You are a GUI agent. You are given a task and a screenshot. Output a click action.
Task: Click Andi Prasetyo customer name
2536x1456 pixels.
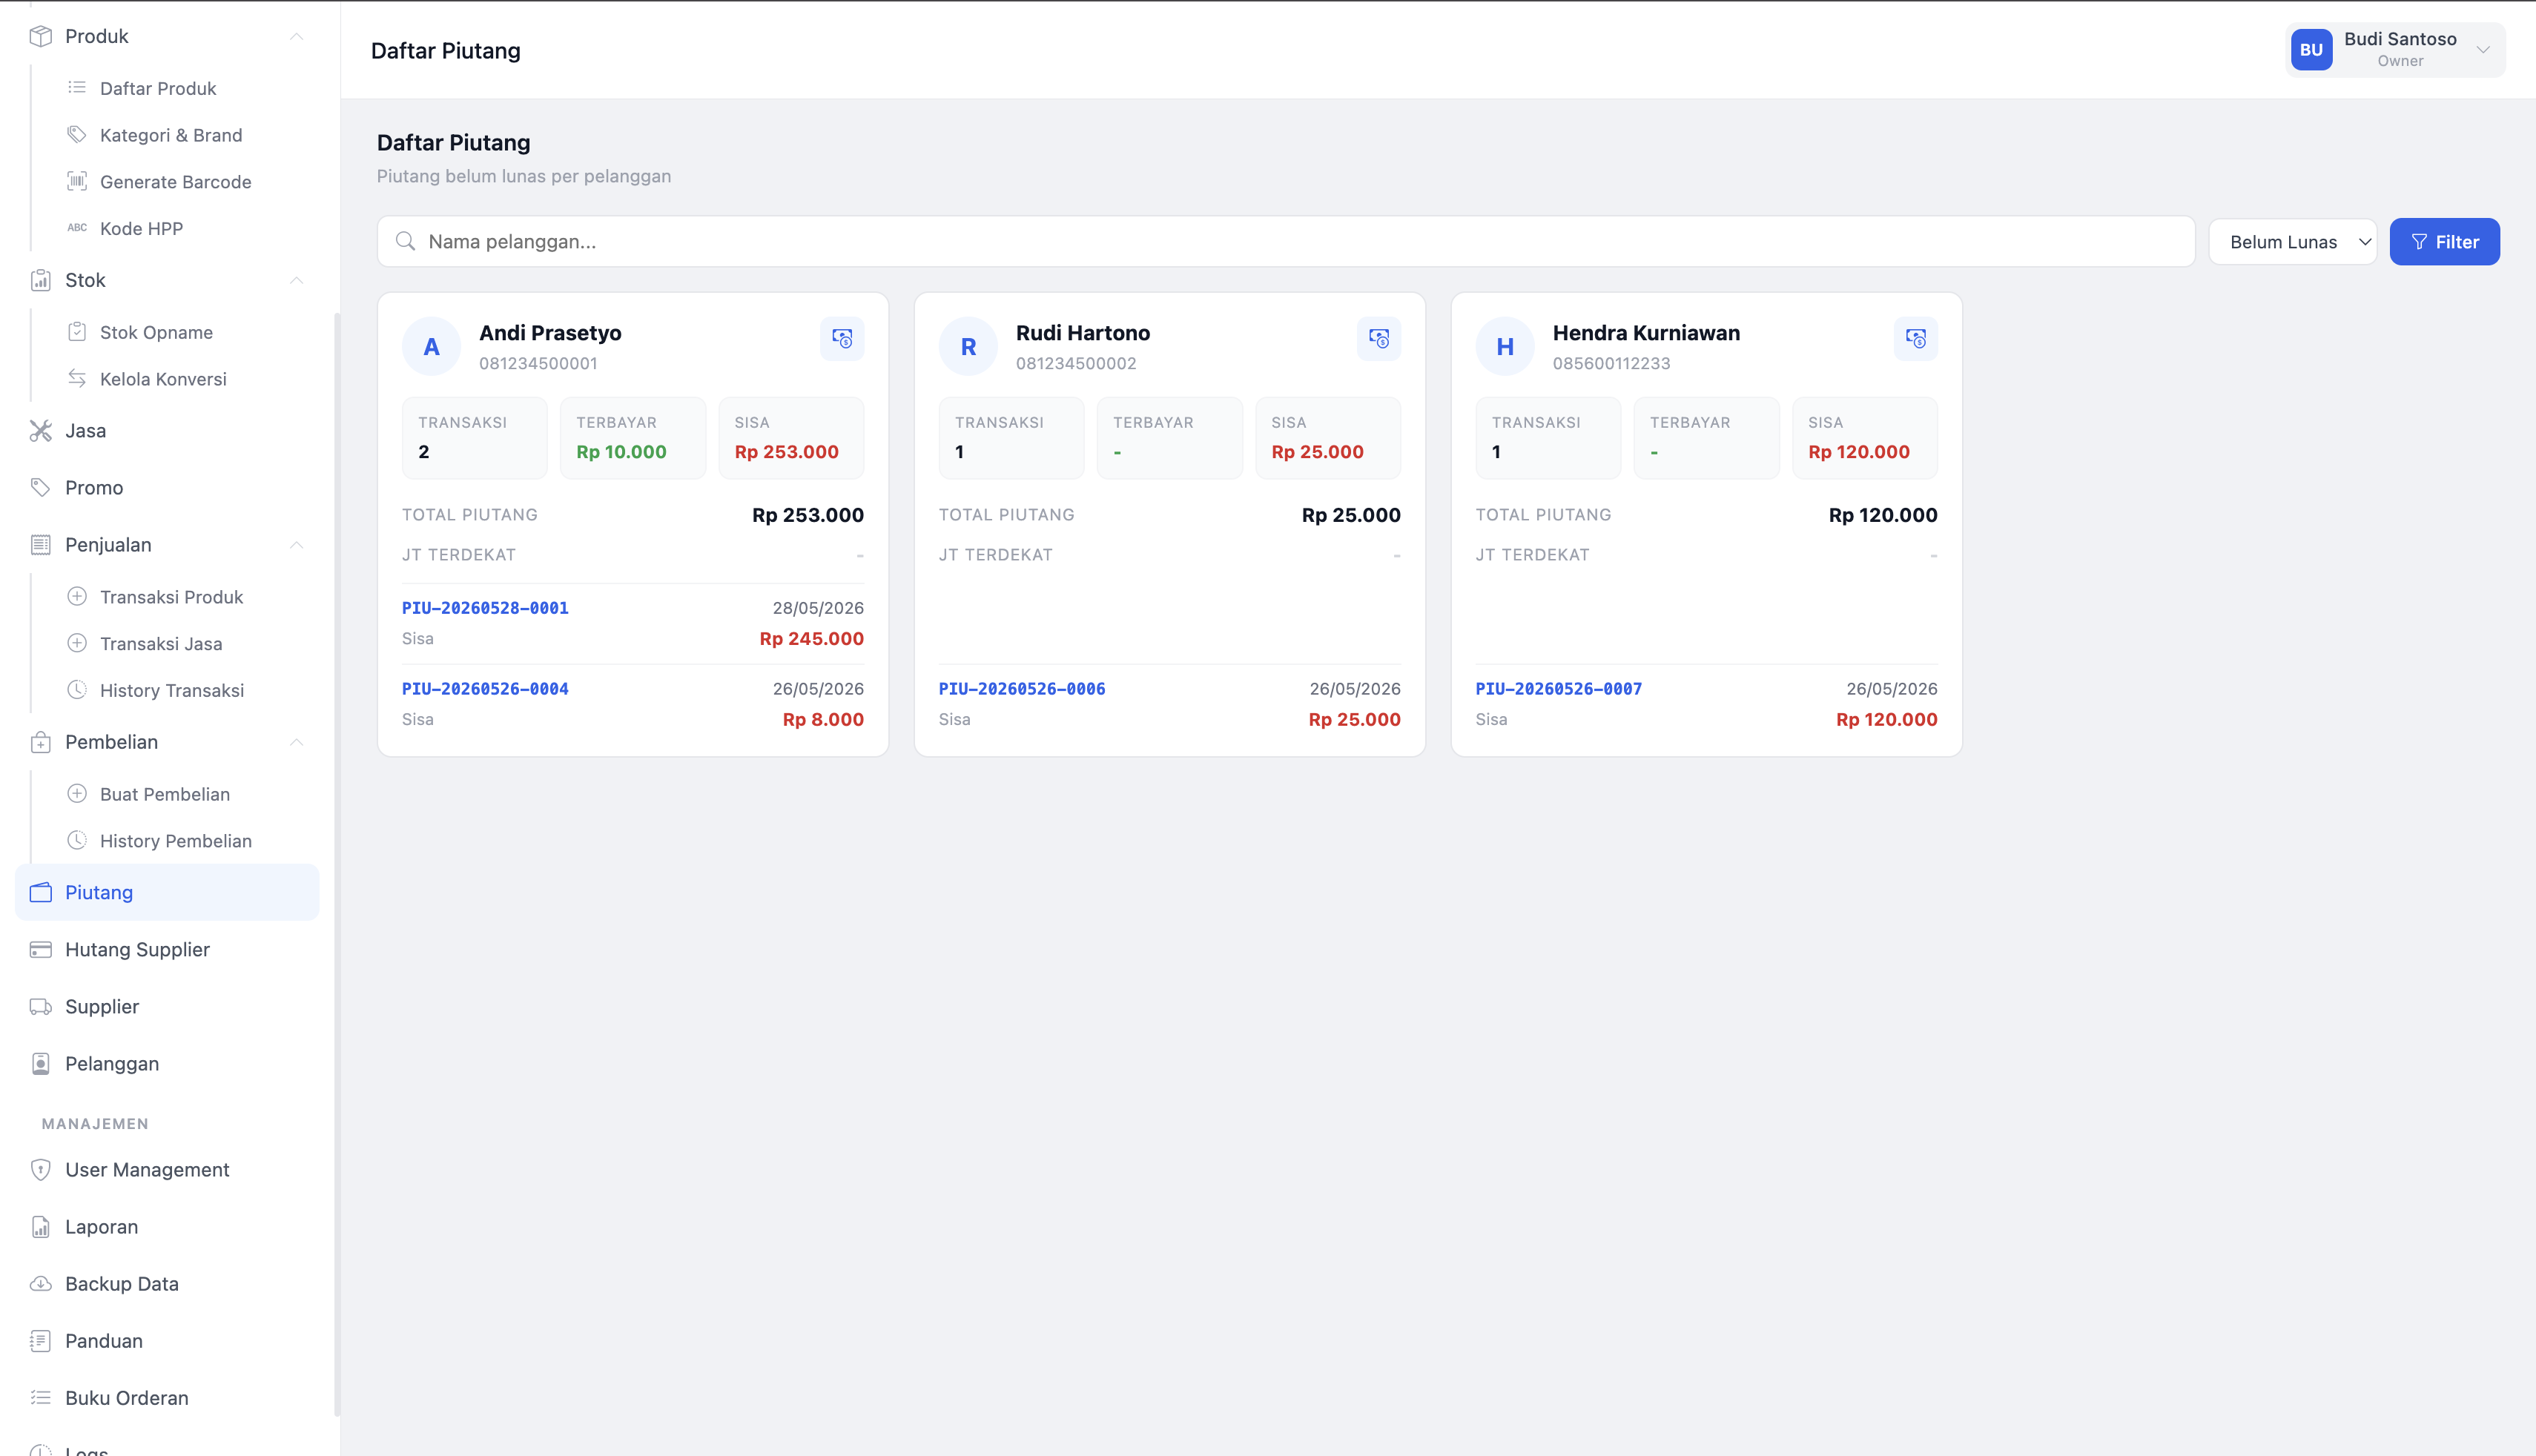550,333
